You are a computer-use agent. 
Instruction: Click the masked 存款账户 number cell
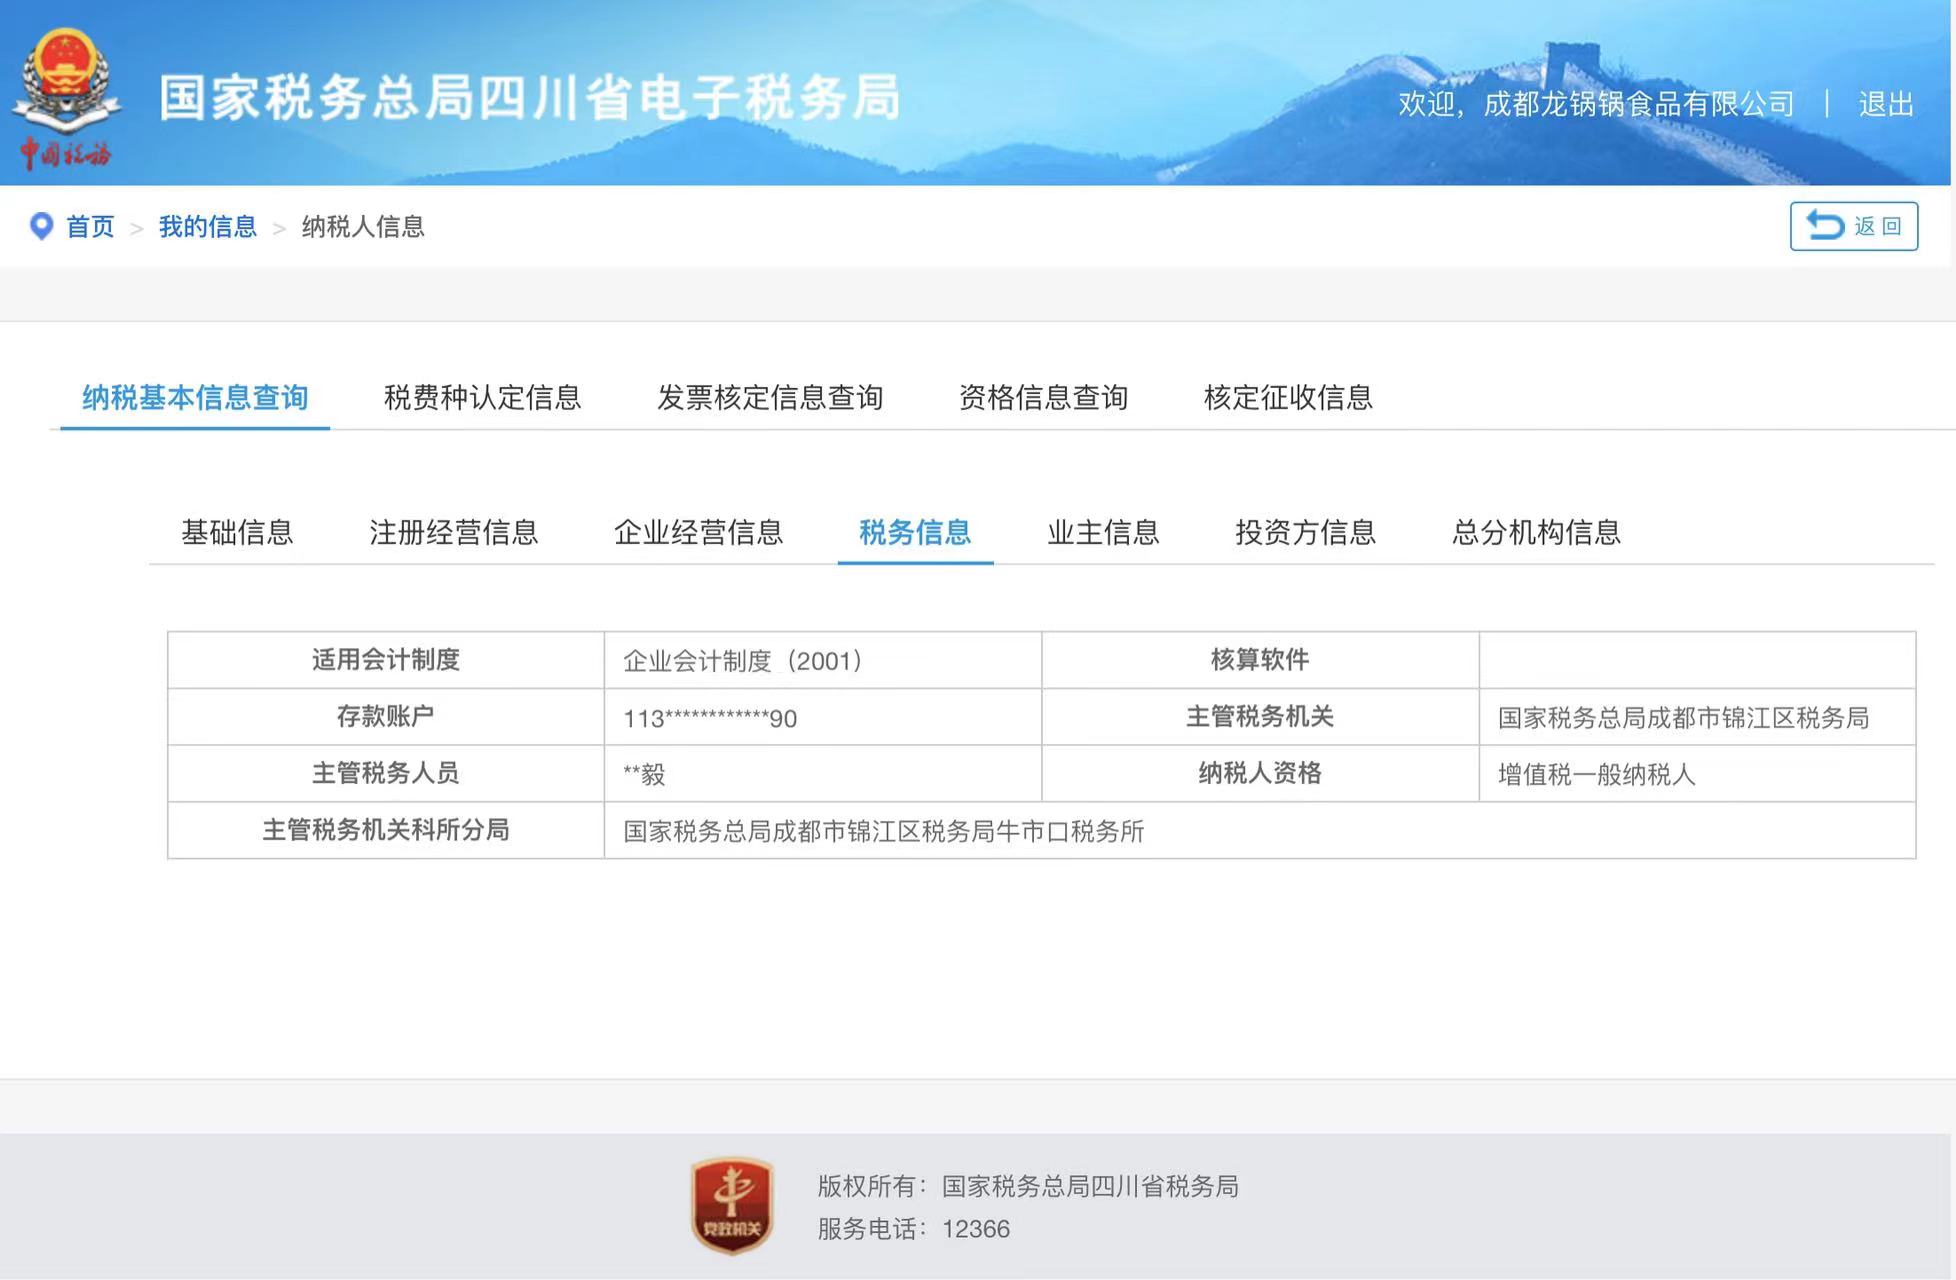[x=710, y=718]
